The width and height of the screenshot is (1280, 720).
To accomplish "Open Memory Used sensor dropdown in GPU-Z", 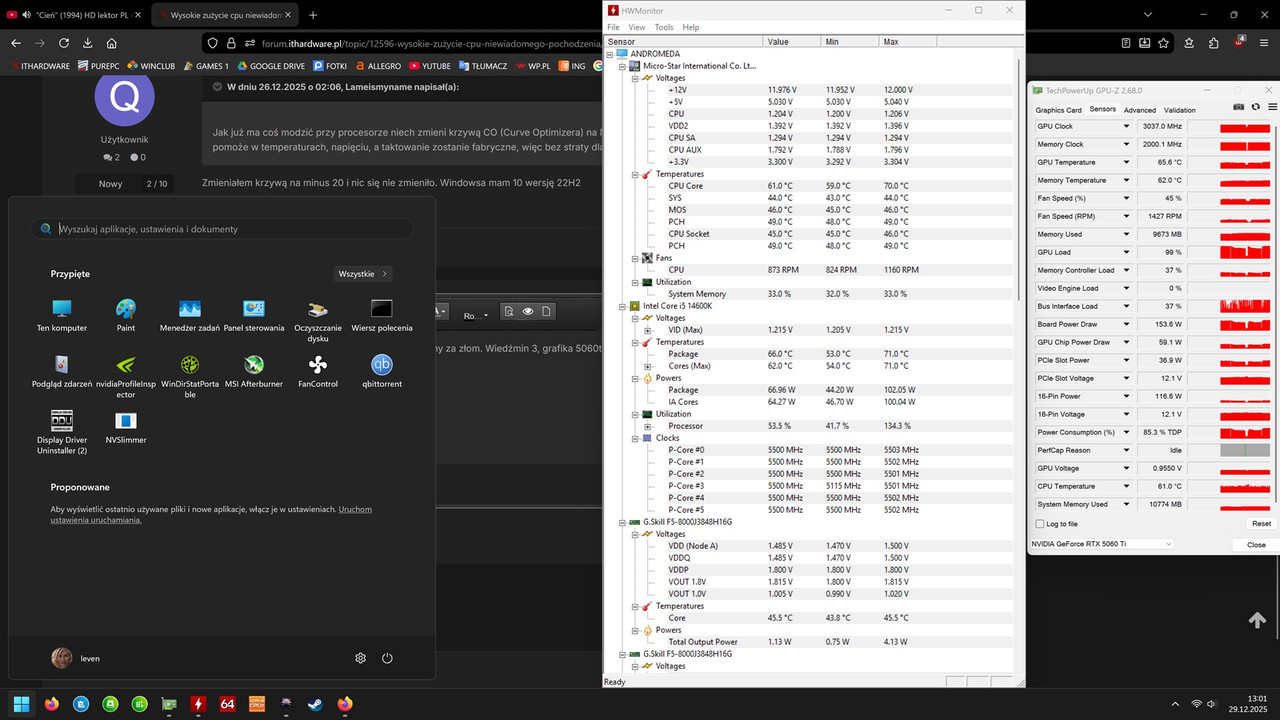I will coord(1127,235).
